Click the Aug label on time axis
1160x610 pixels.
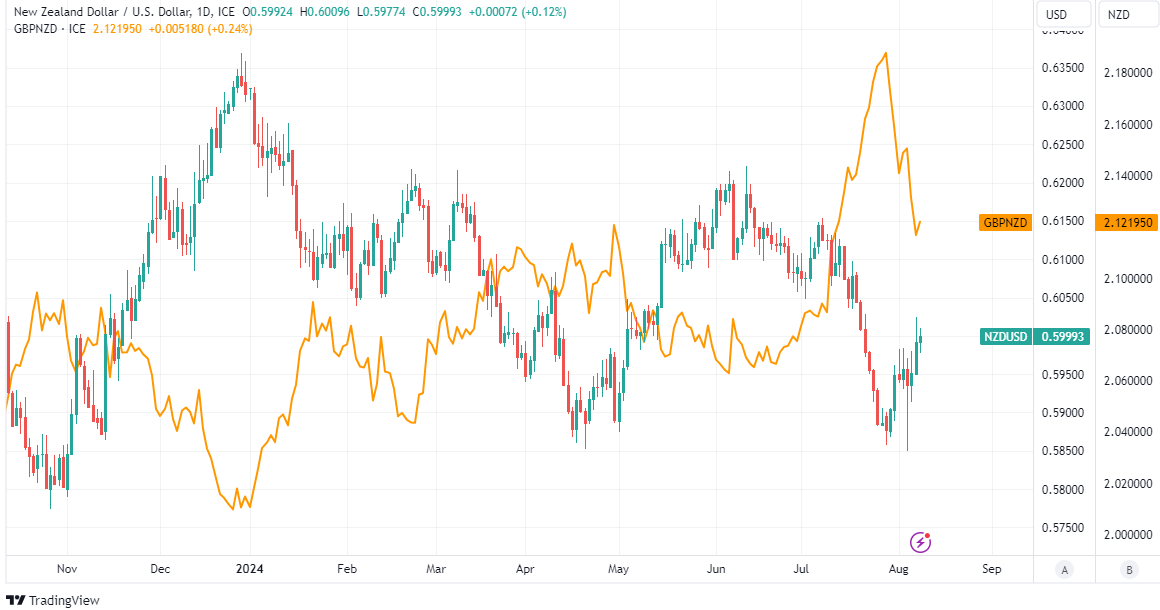pos(898,569)
